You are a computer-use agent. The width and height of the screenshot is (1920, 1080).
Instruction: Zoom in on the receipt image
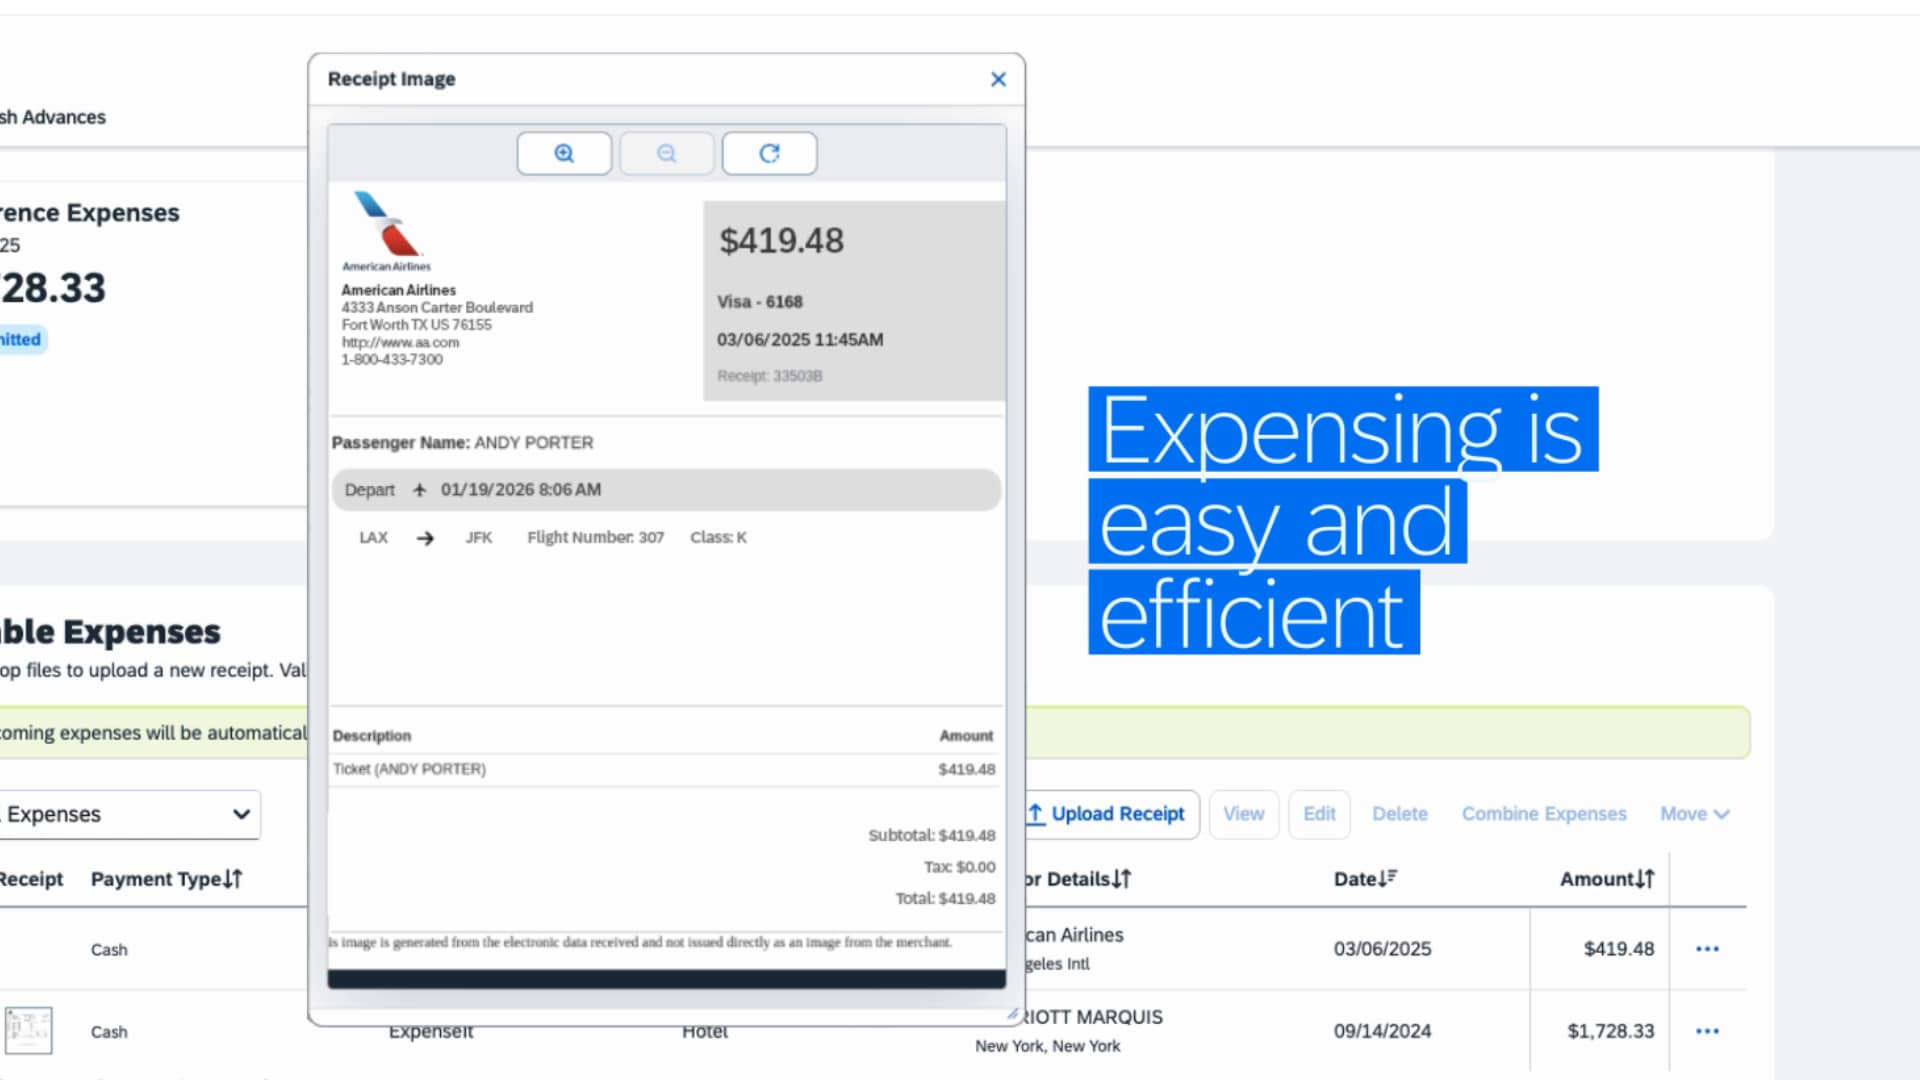click(x=564, y=153)
